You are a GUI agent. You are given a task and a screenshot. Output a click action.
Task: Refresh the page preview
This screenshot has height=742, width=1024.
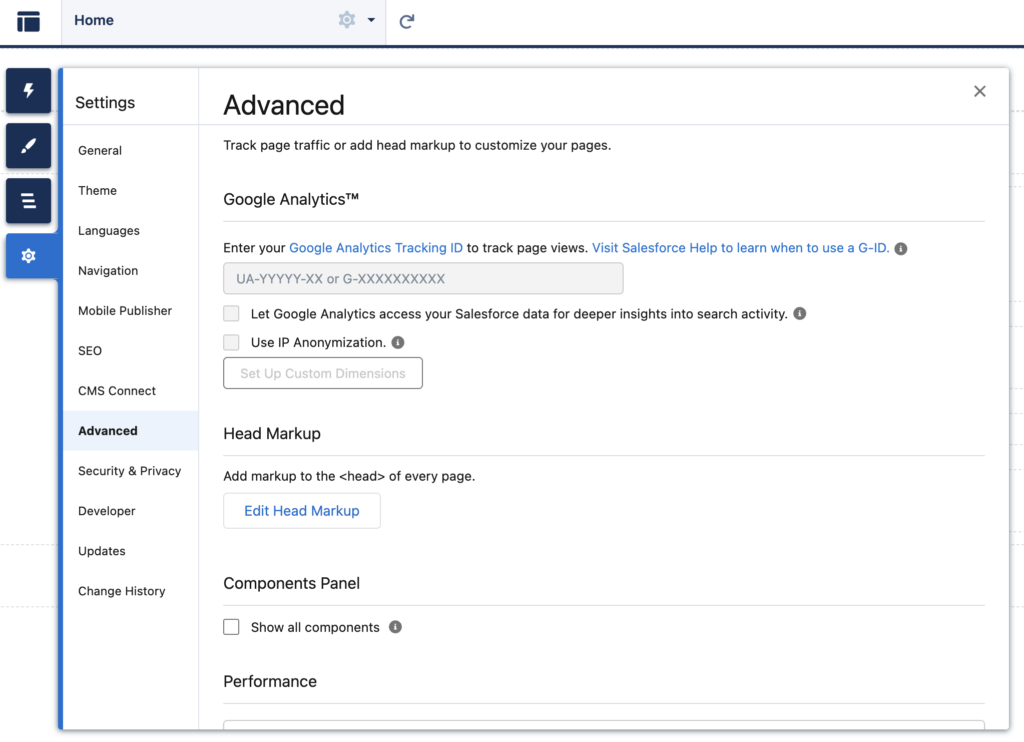(406, 20)
